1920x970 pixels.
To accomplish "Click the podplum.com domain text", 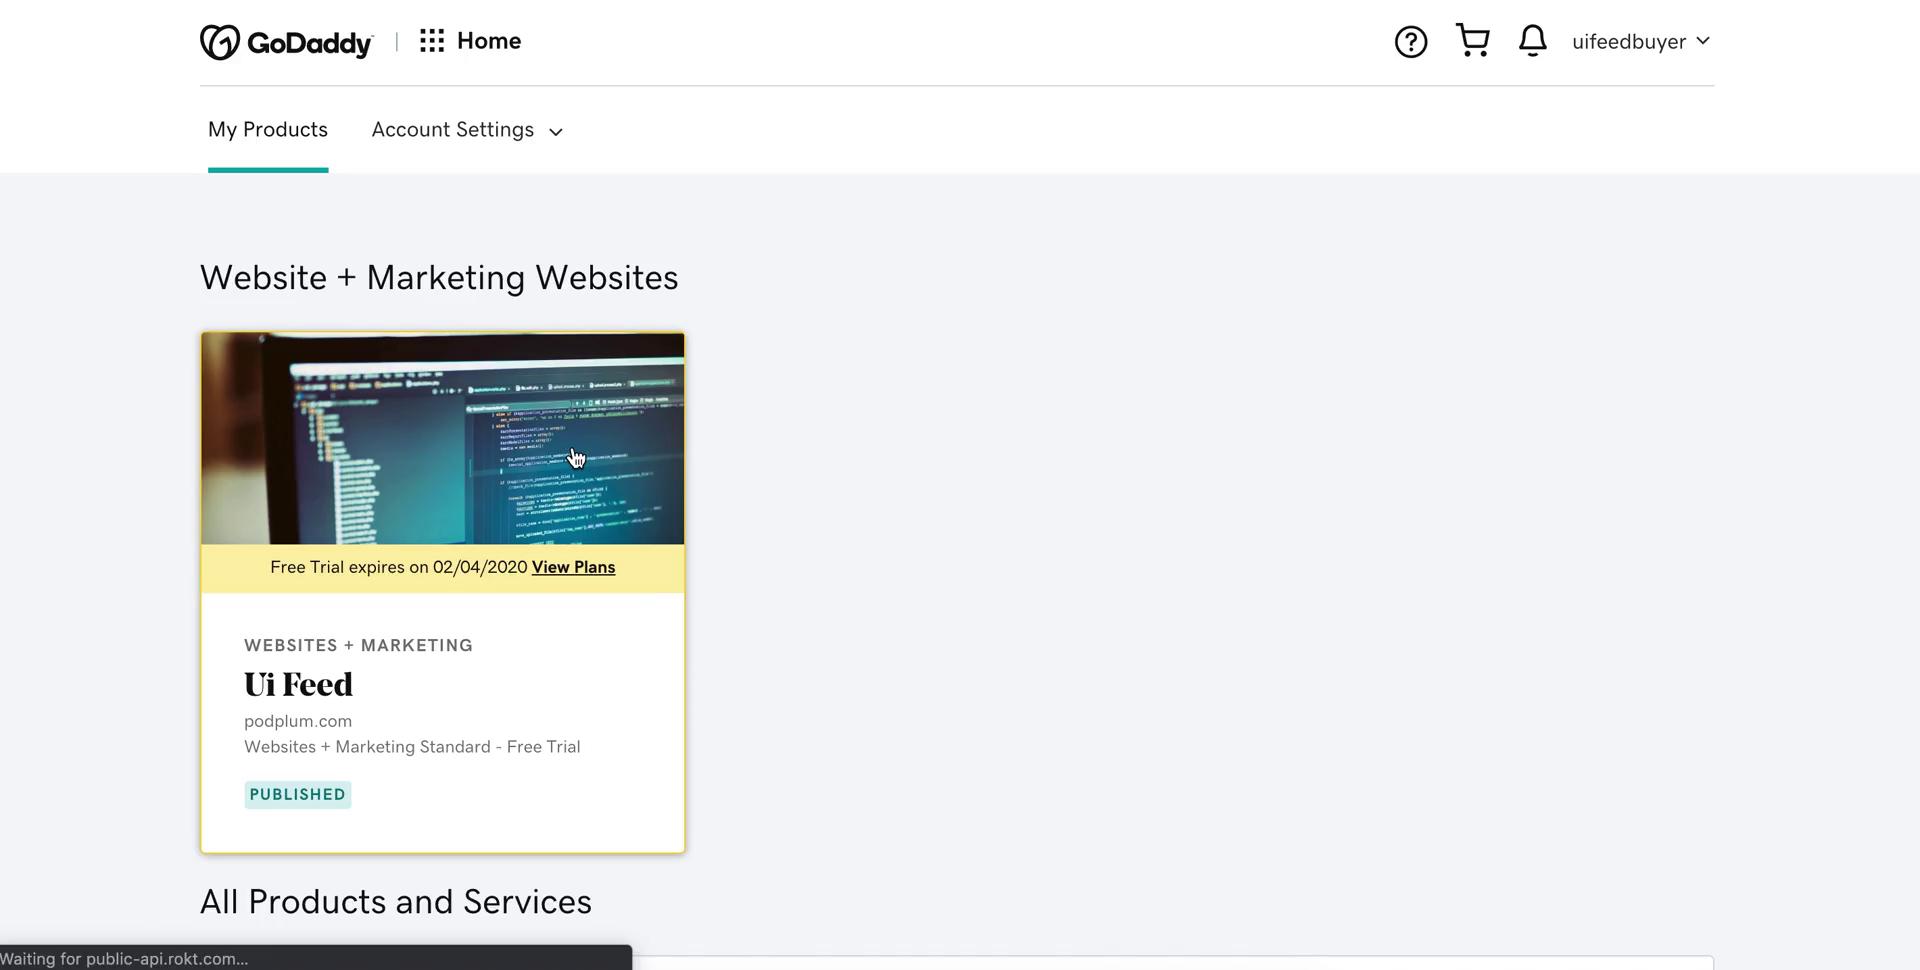I will 298,721.
